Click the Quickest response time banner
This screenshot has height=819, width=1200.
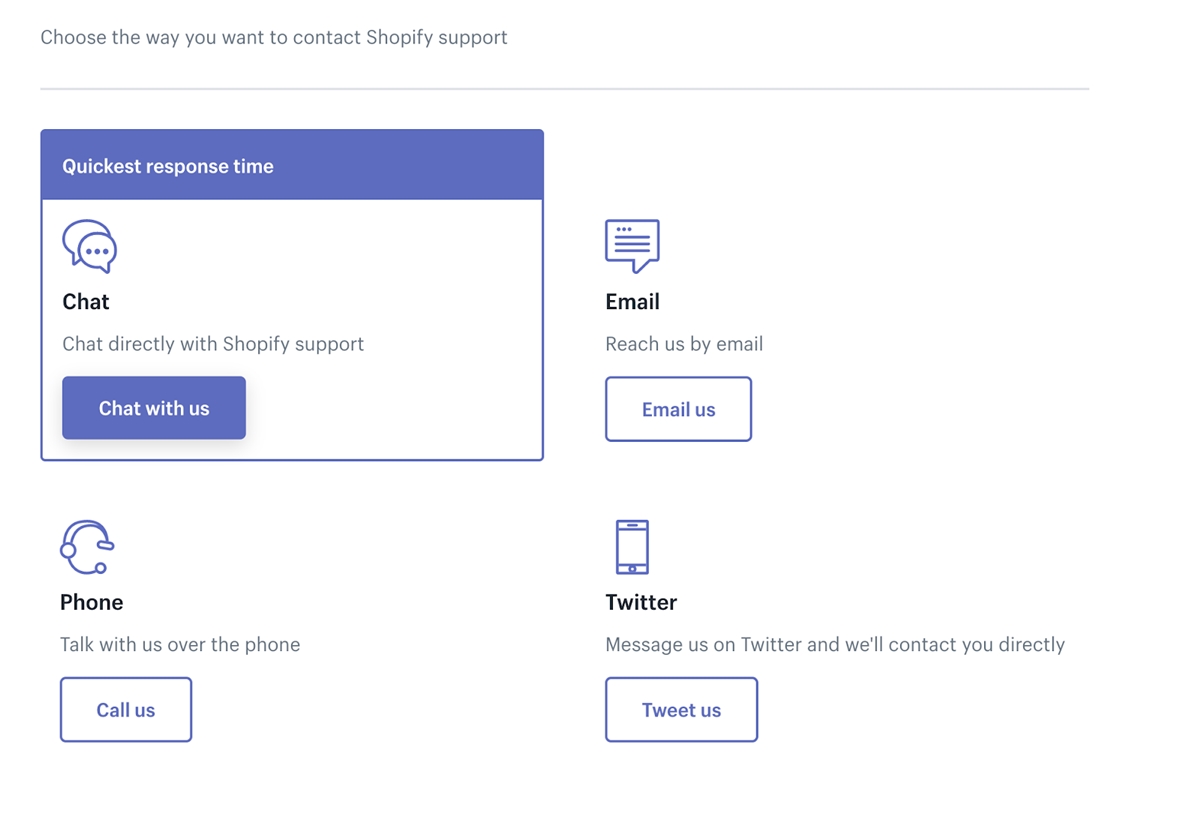pyautogui.click(x=292, y=165)
